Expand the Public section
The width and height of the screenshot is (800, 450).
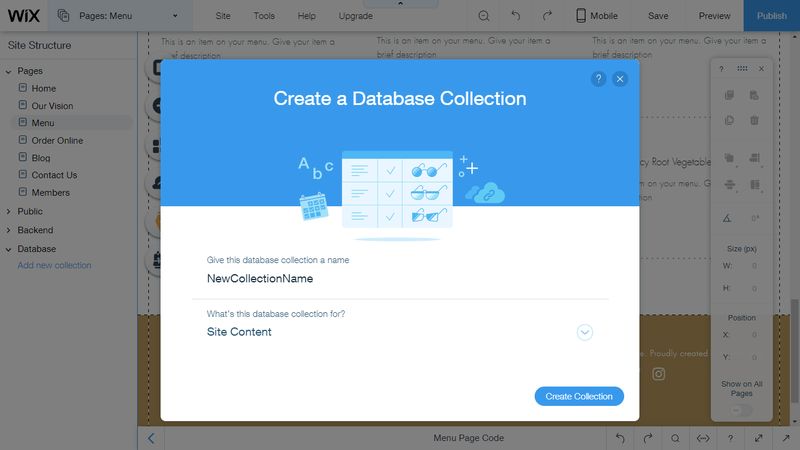click(8, 211)
